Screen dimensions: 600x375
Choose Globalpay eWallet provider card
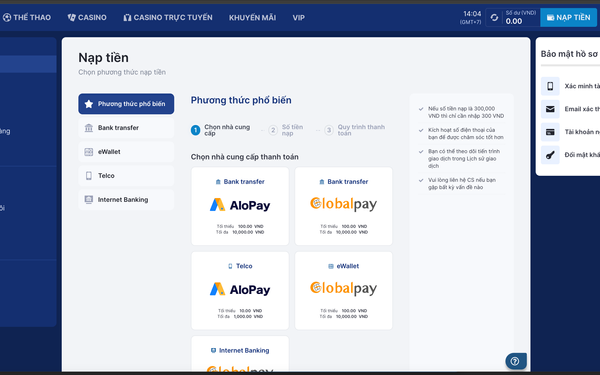tap(344, 290)
